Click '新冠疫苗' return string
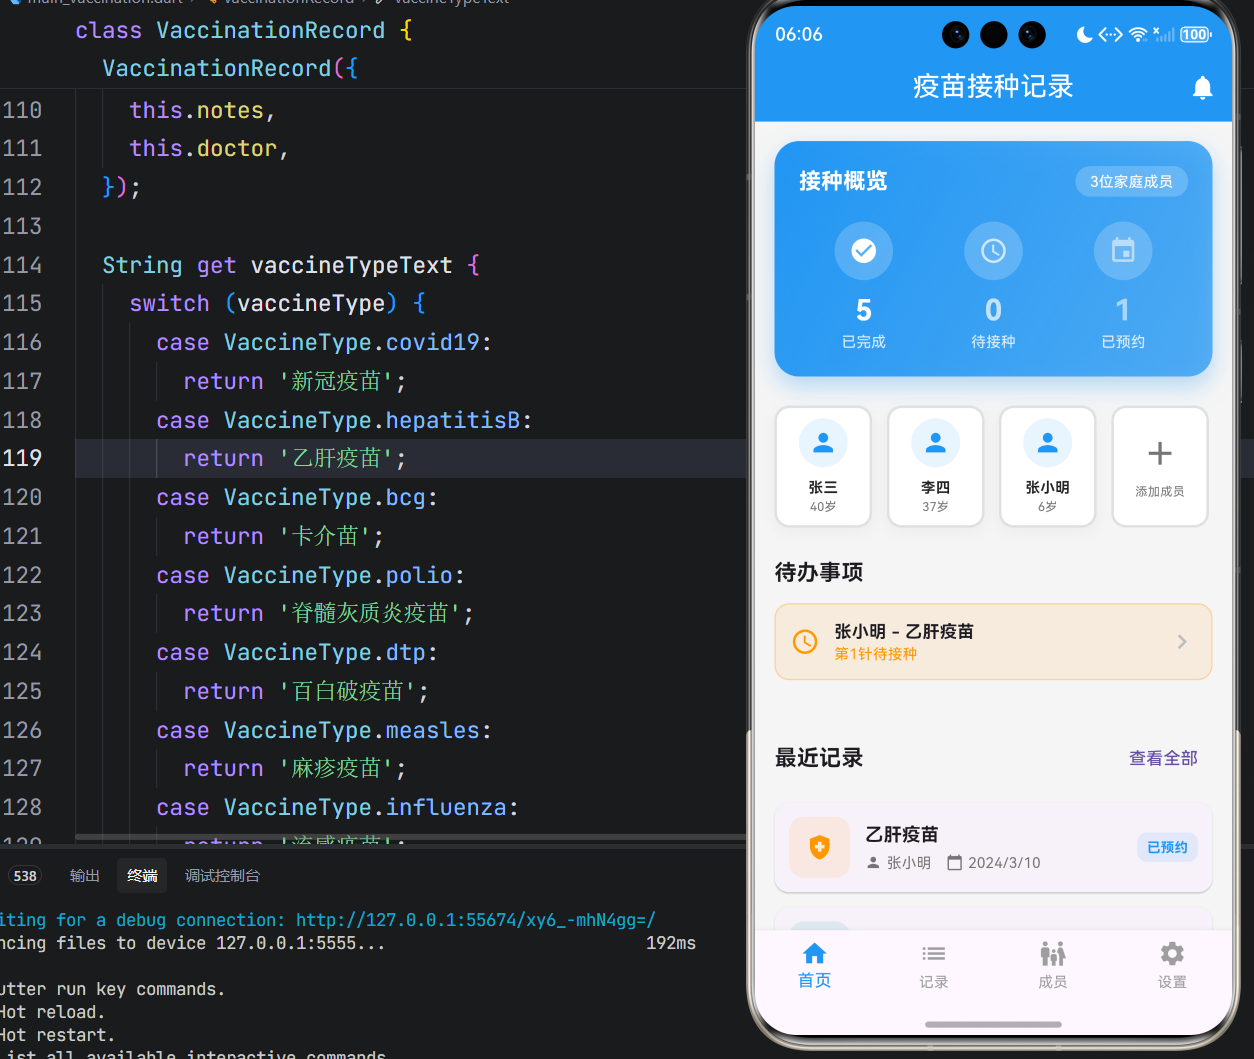The width and height of the screenshot is (1254, 1059). tap(343, 381)
